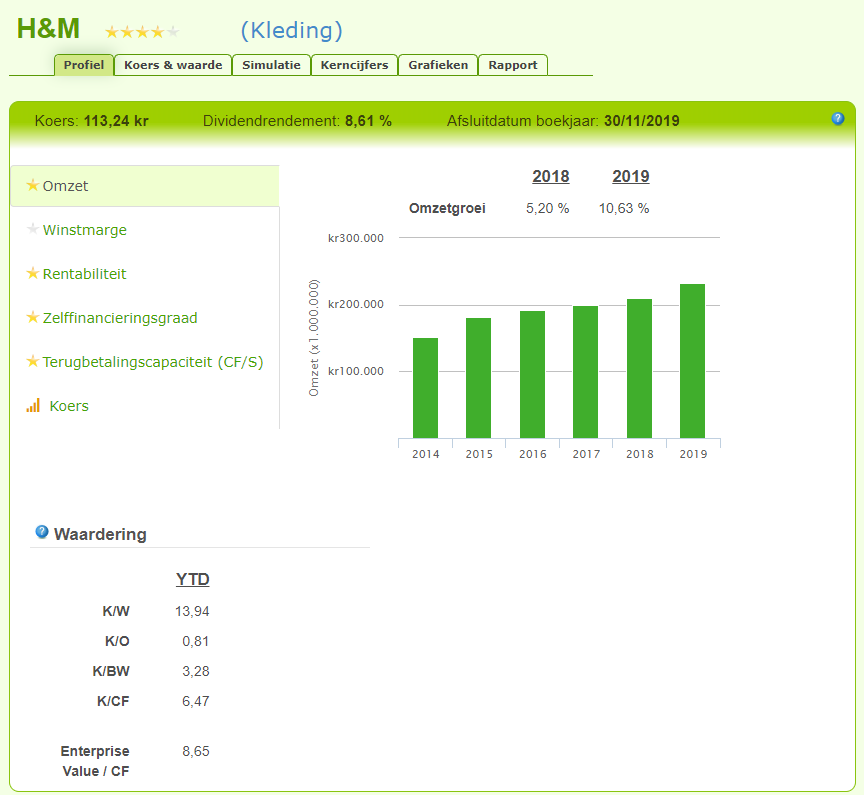This screenshot has width=864, height=795.
Task: Click the help icon in the green header bar
Action: (x=838, y=118)
